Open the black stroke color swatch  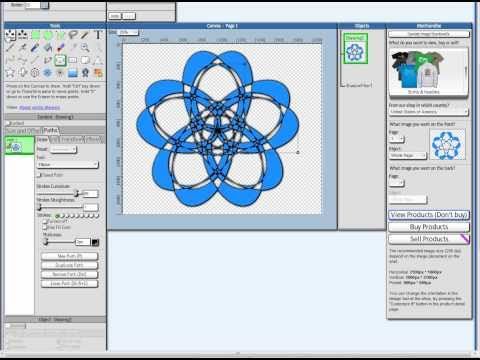point(95,242)
